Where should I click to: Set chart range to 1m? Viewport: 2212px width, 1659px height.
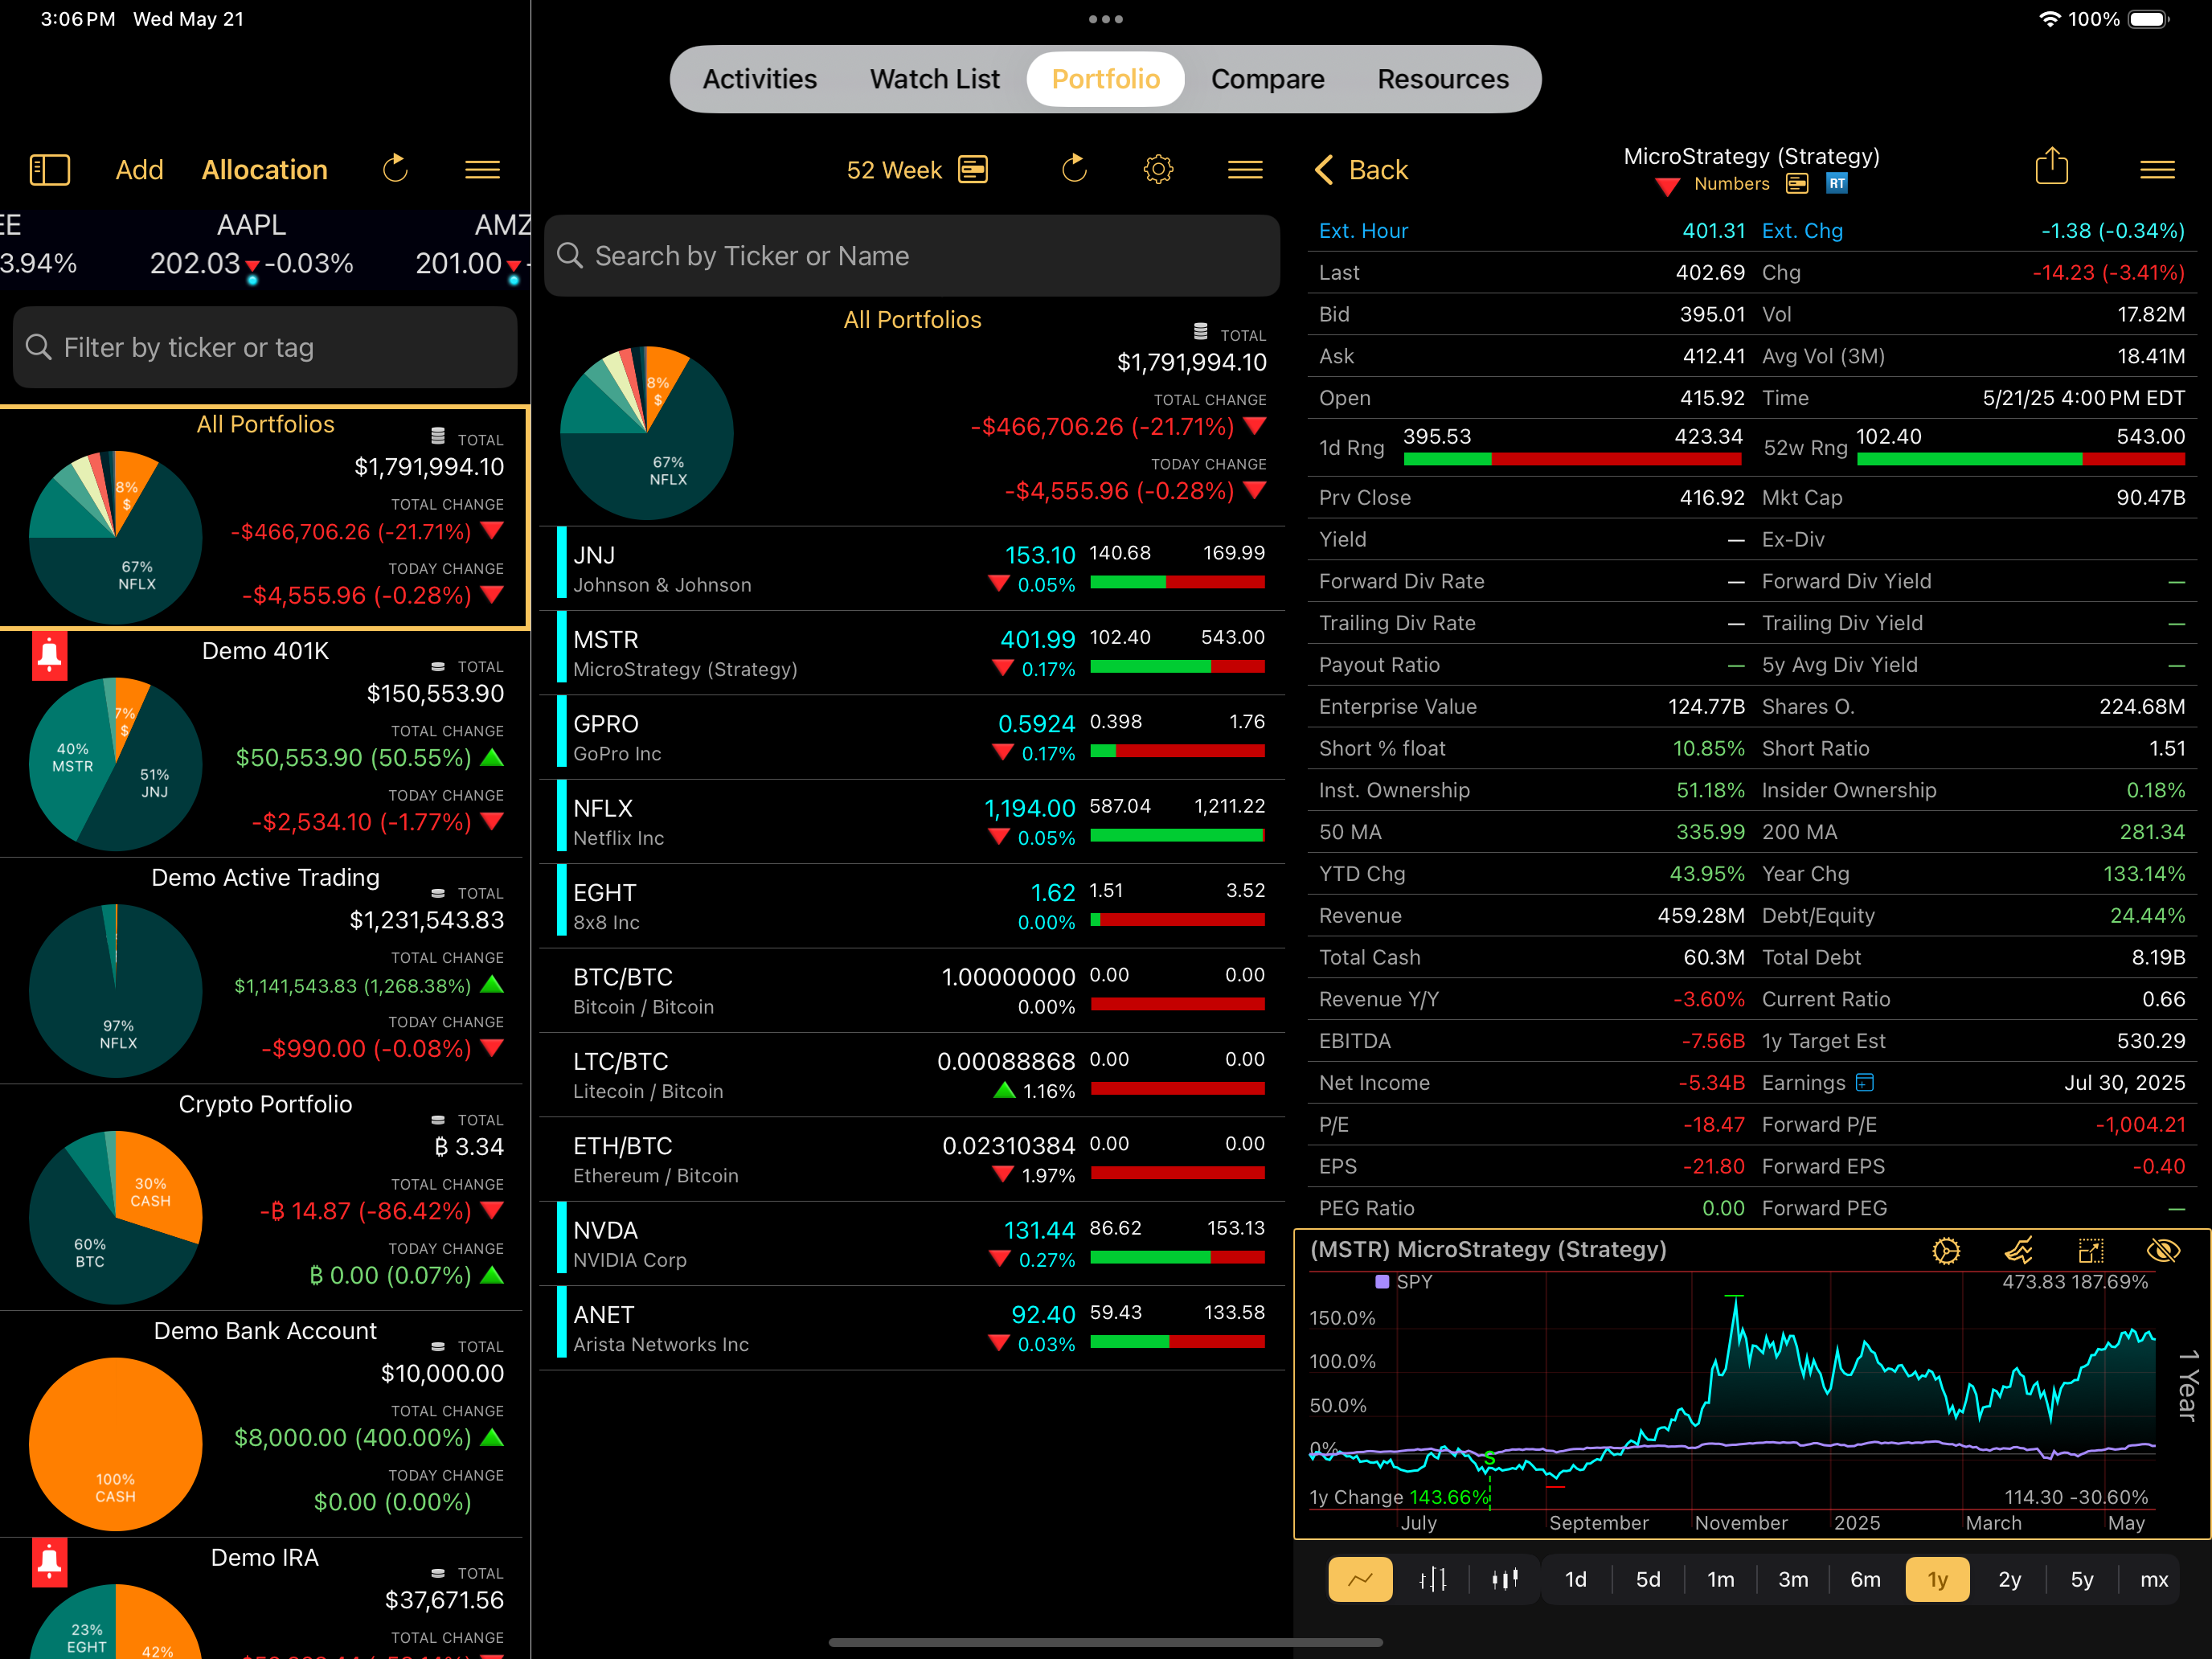(1721, 1580)
